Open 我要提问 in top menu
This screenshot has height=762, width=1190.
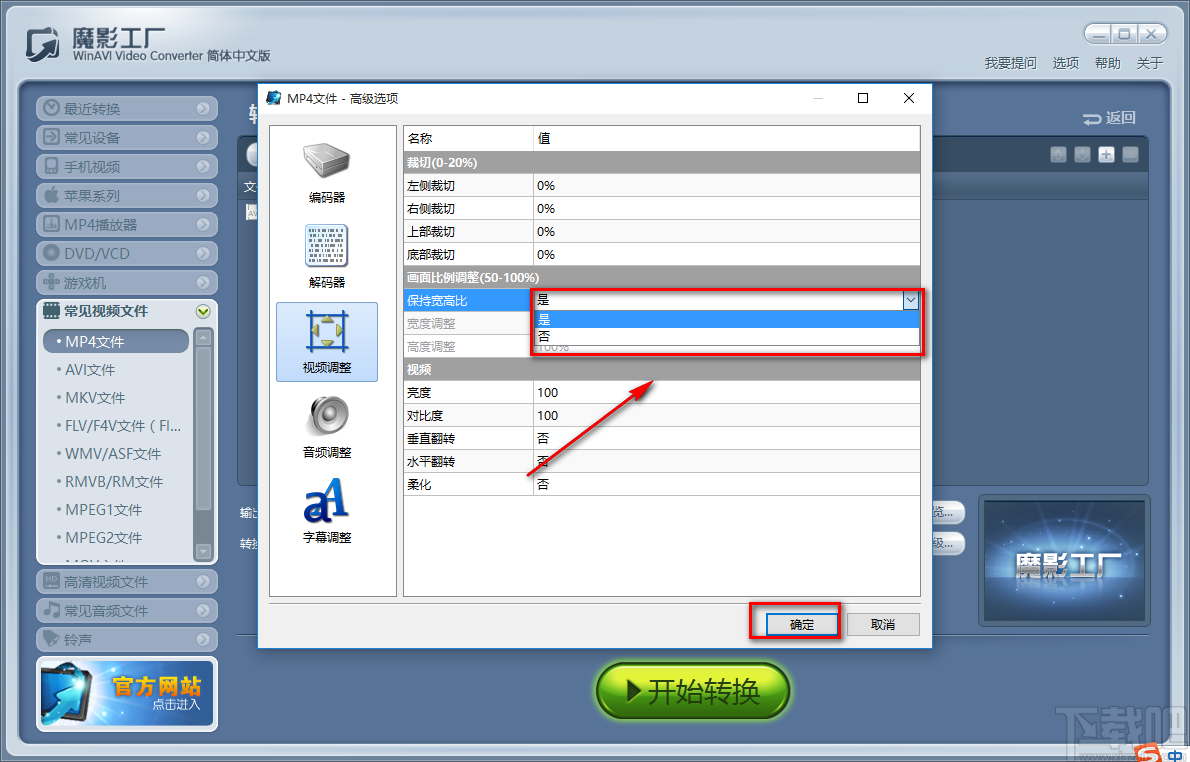coord(1010,63)
